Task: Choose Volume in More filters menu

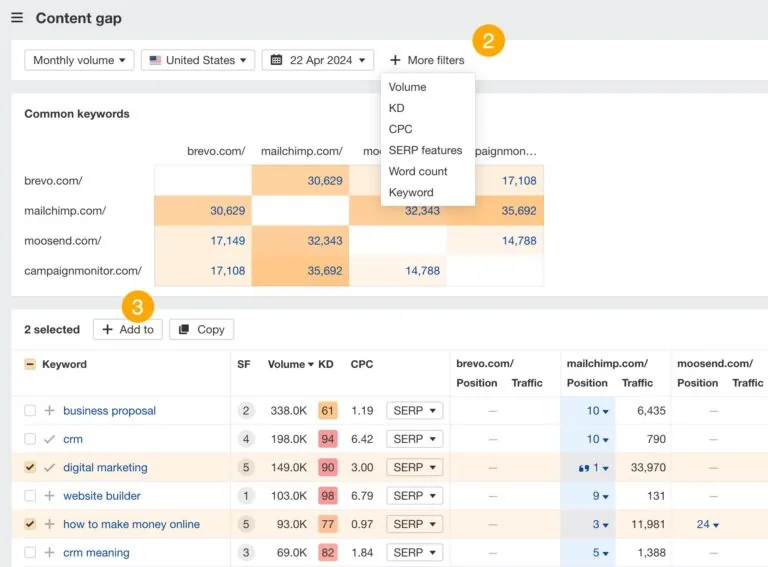Action: click(x=408, y=87)
